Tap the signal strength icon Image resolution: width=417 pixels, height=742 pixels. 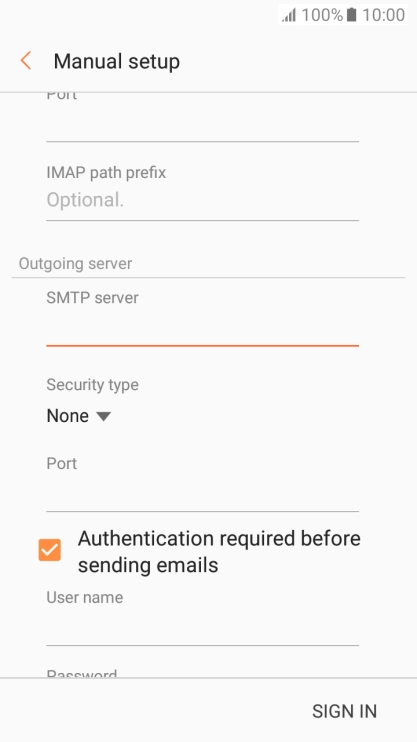point(289,15)
